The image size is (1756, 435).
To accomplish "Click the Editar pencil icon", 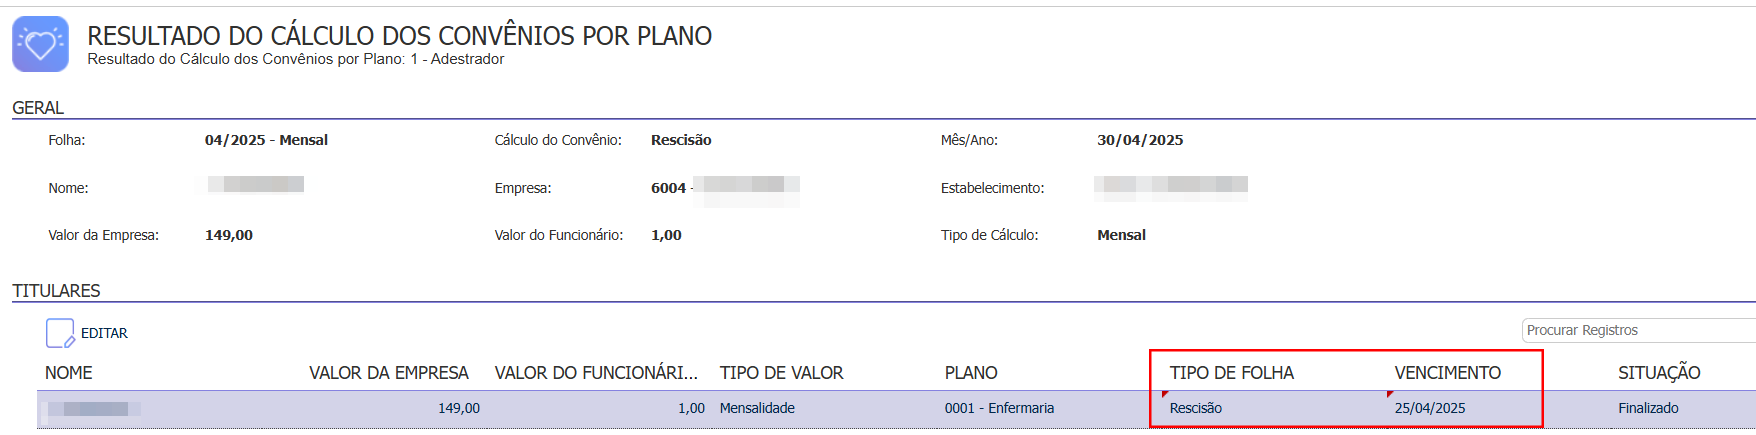I will 60,333.
